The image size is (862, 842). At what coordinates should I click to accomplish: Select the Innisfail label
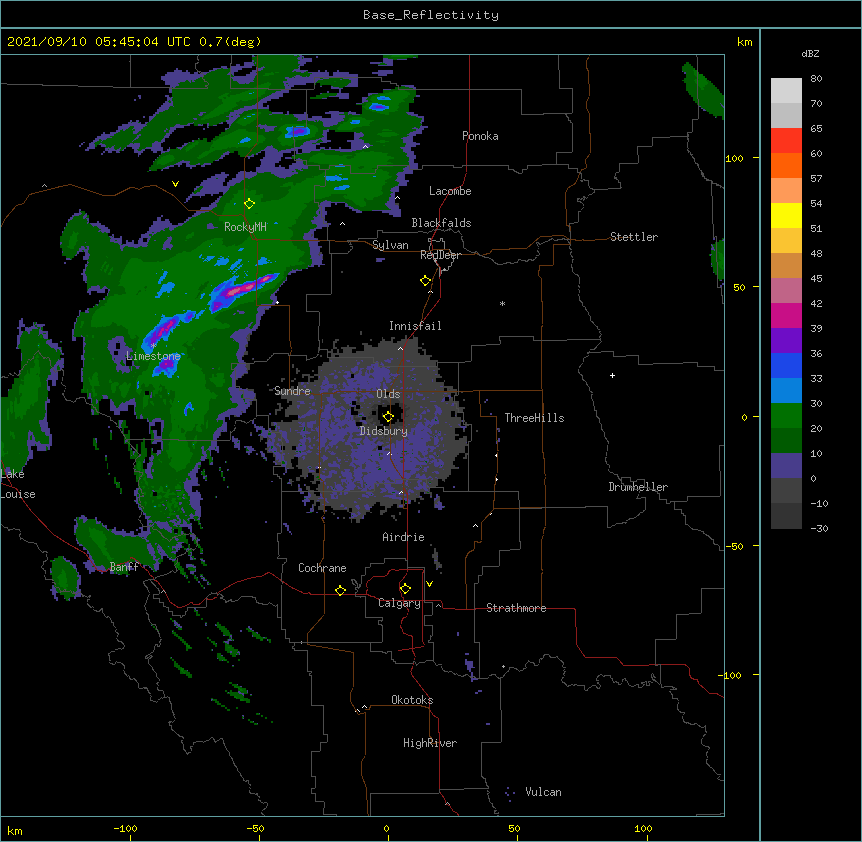pyautogui.click(x=415, y=326)
